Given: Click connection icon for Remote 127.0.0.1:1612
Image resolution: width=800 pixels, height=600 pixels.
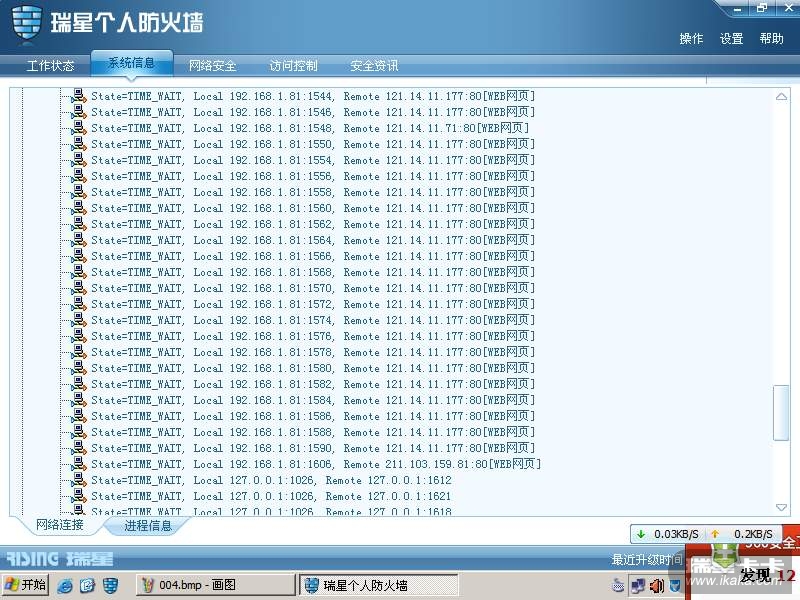Looking at the screenshot, I should click(x=79, y=480).
